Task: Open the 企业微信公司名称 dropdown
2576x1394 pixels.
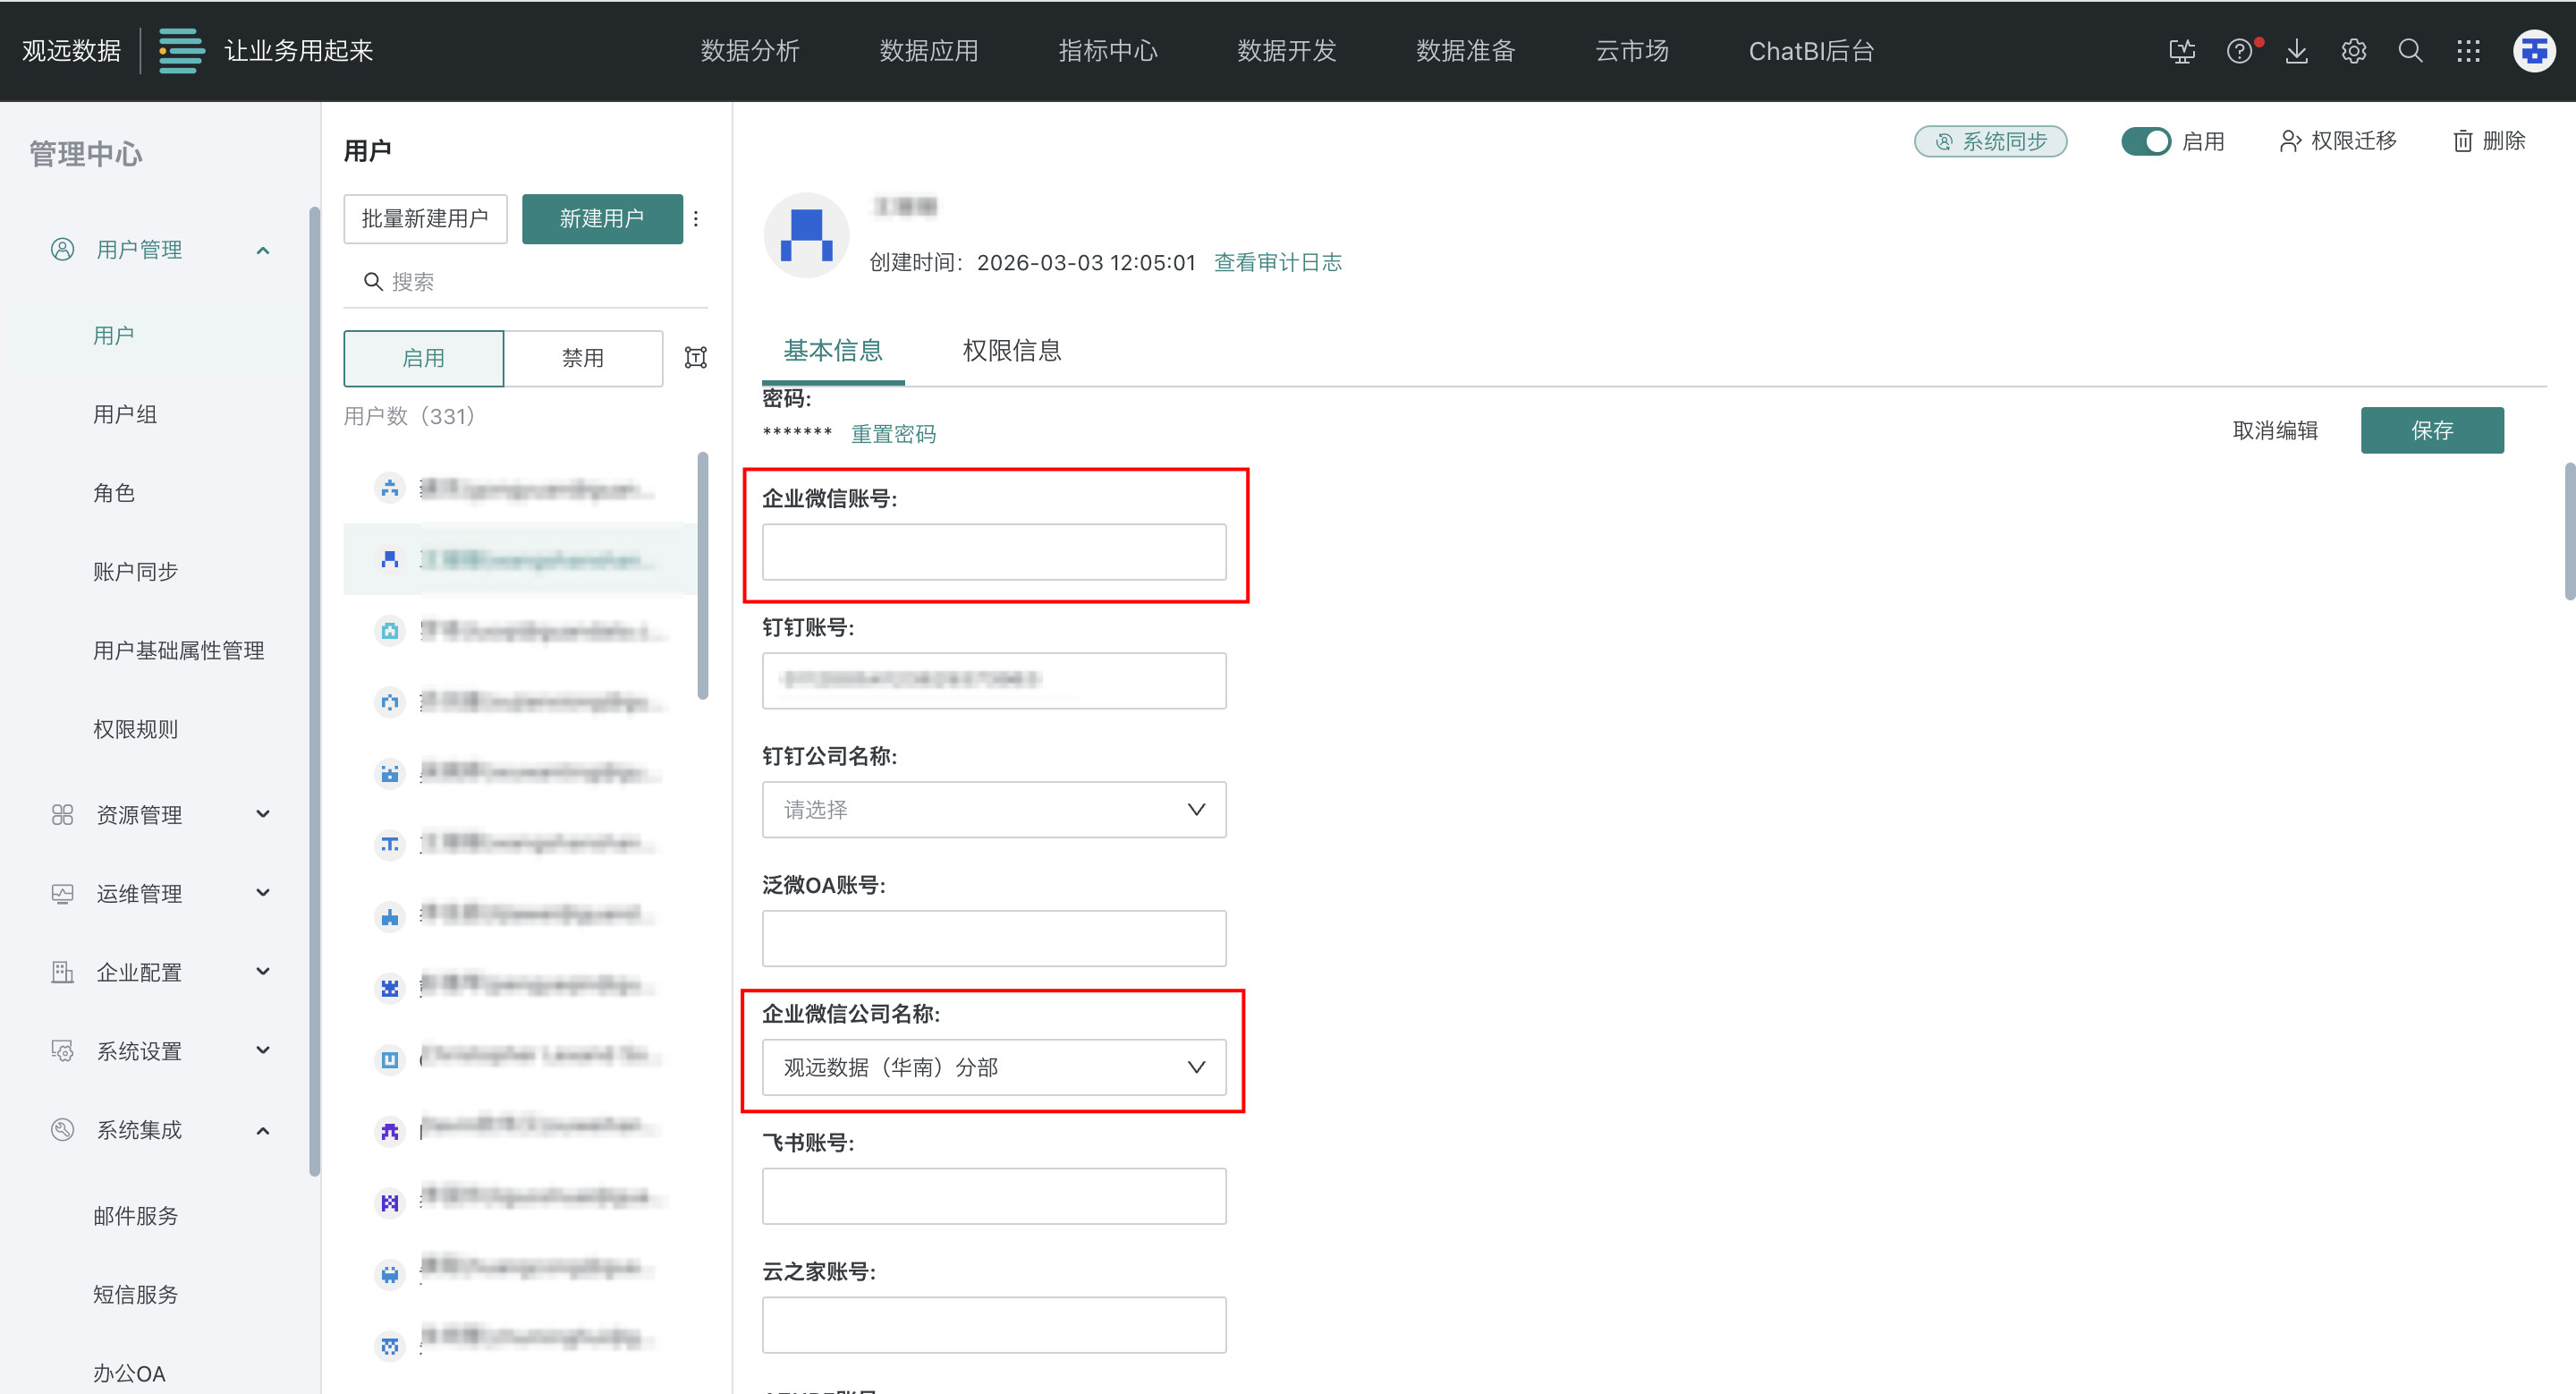Action: (x=993, y=1067)
